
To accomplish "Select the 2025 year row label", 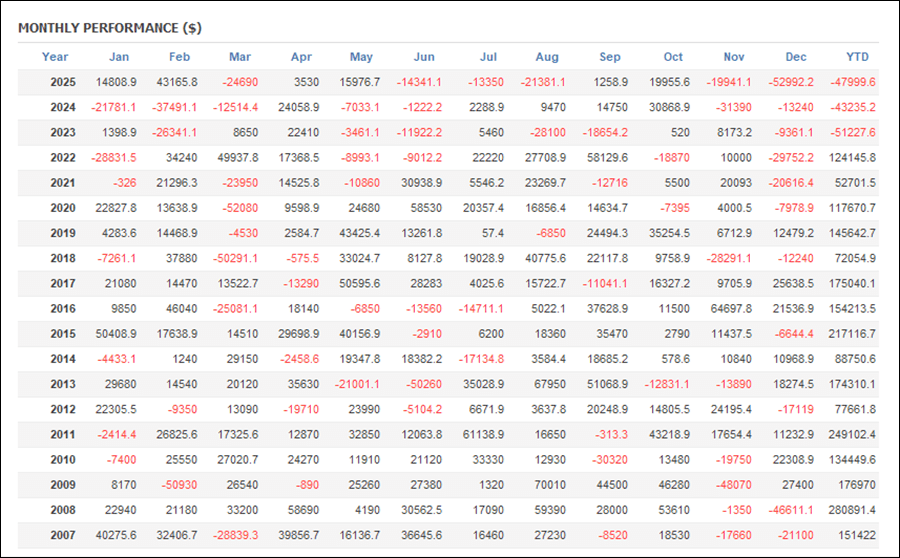I will click(x=63, y=82).
